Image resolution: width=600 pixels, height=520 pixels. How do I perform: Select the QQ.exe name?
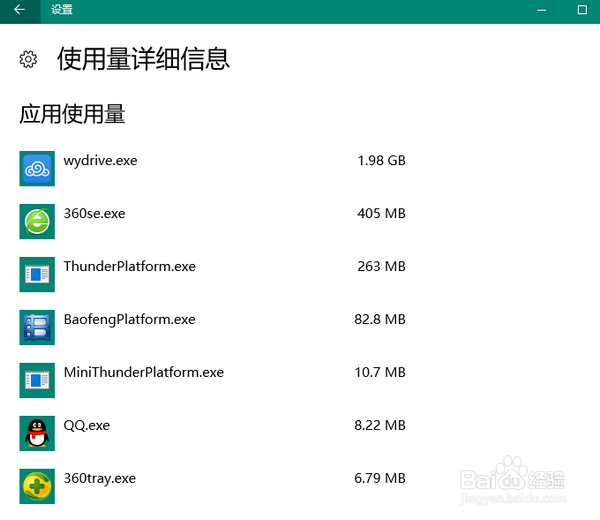(x=87, y=425)
